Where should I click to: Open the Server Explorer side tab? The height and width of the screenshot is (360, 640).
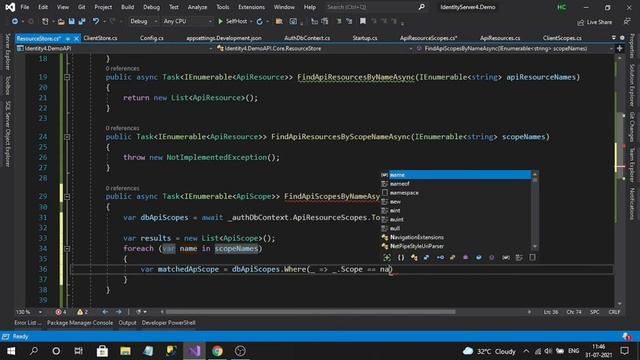pos(7,51)
